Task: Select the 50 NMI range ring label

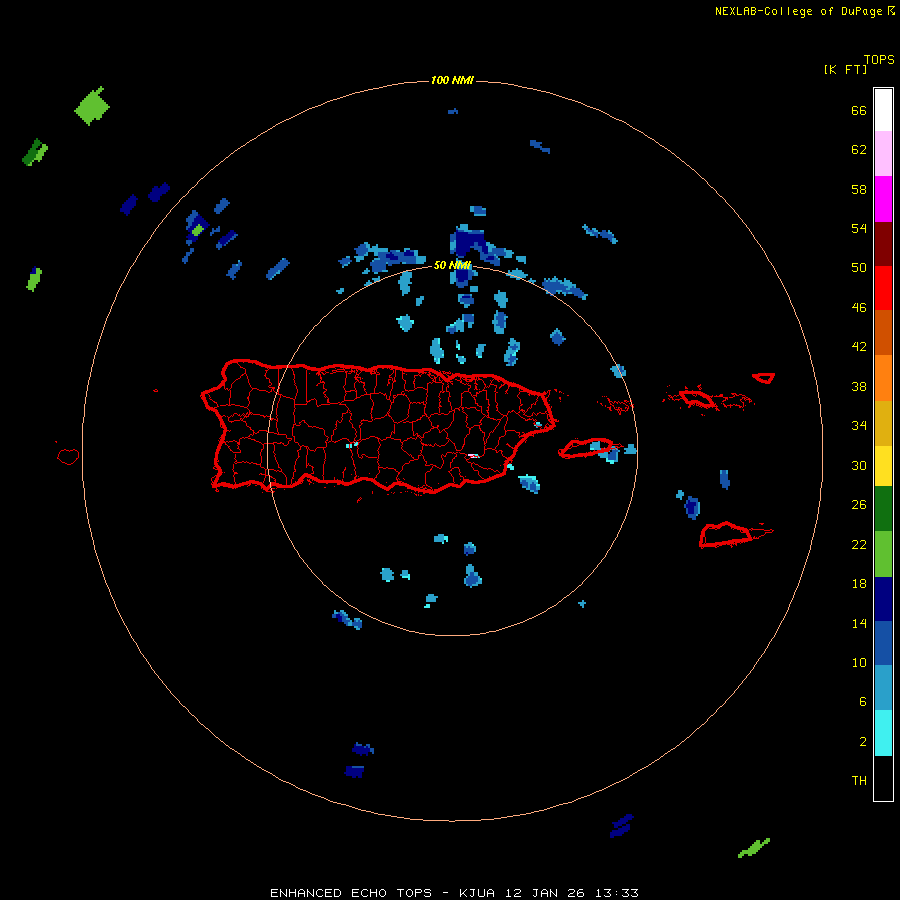Action: (x=452, y=265)
